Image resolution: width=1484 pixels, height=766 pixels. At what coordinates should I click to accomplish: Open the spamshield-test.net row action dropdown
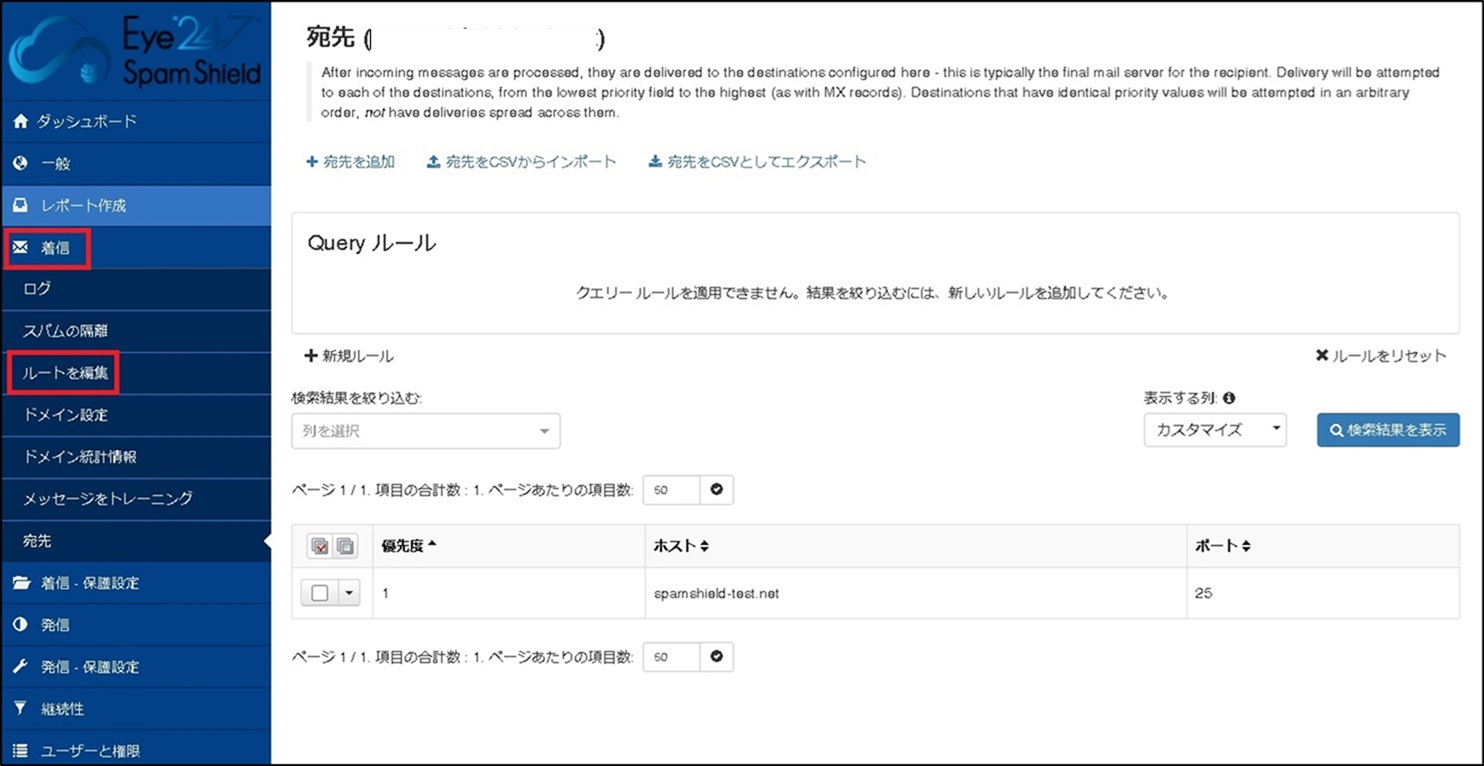coord(349,593)
